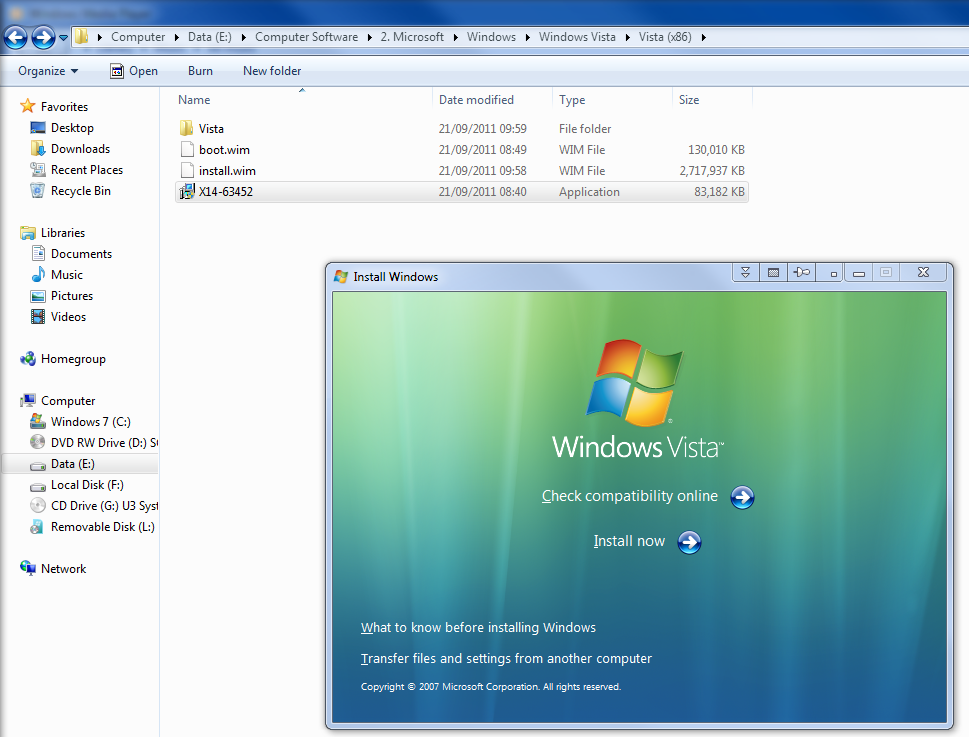Open What to know before installing Windows
Viewport: 969px width, 737px height.
click(x=478, y=628)
